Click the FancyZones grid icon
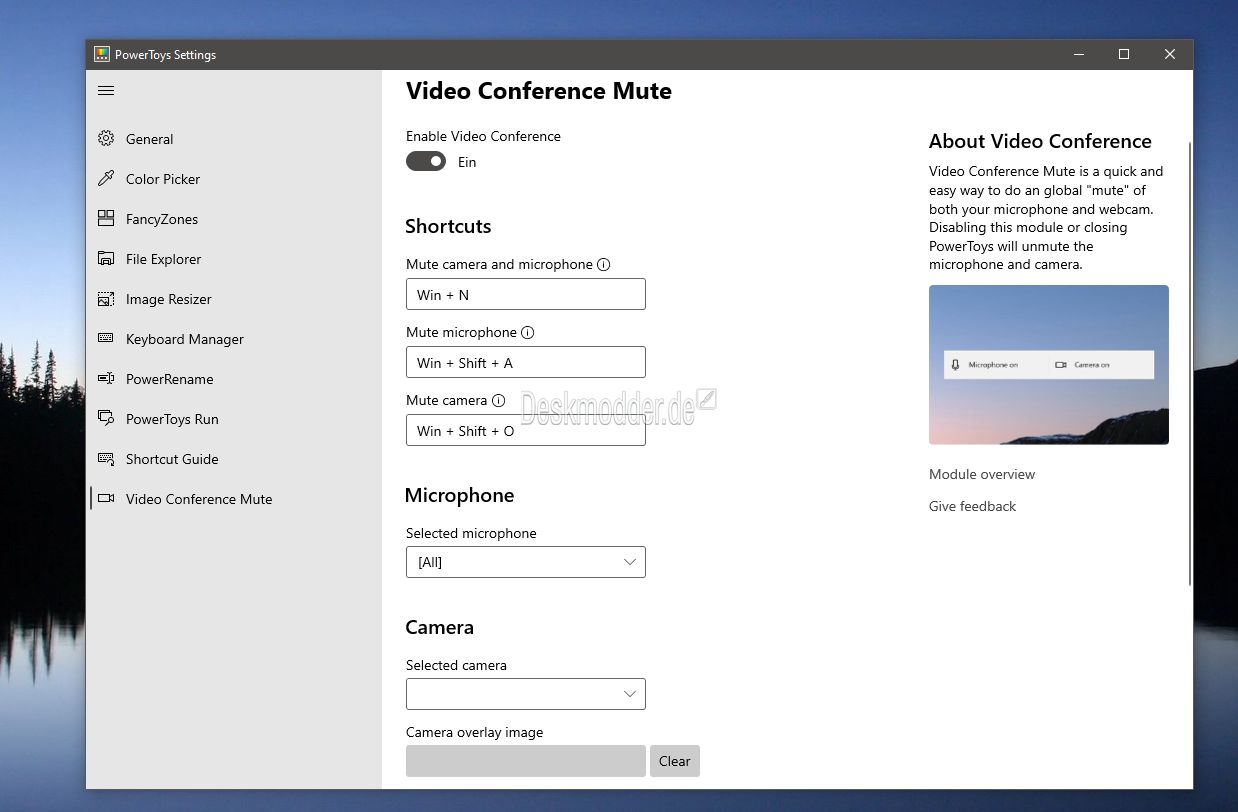Image resolution: width=1238 pixels, height=812 pixels. coord(106,219)
